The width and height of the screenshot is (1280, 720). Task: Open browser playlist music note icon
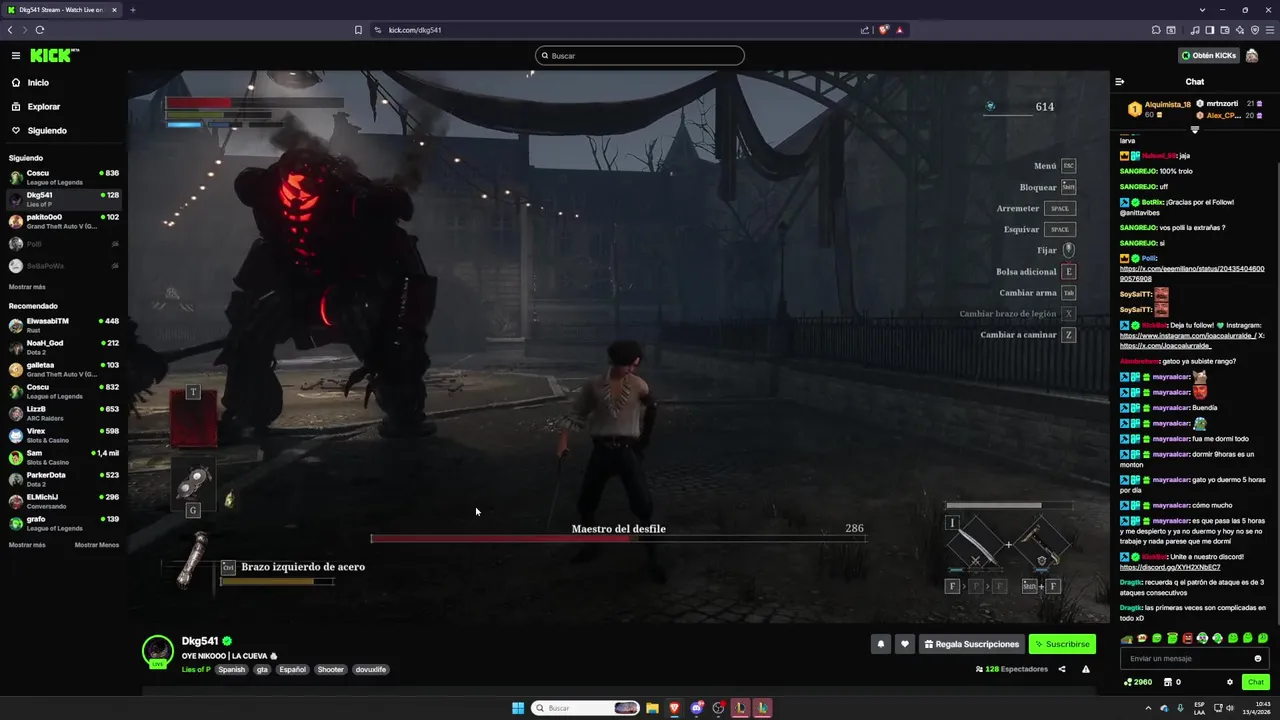(x=1195, y=30)
